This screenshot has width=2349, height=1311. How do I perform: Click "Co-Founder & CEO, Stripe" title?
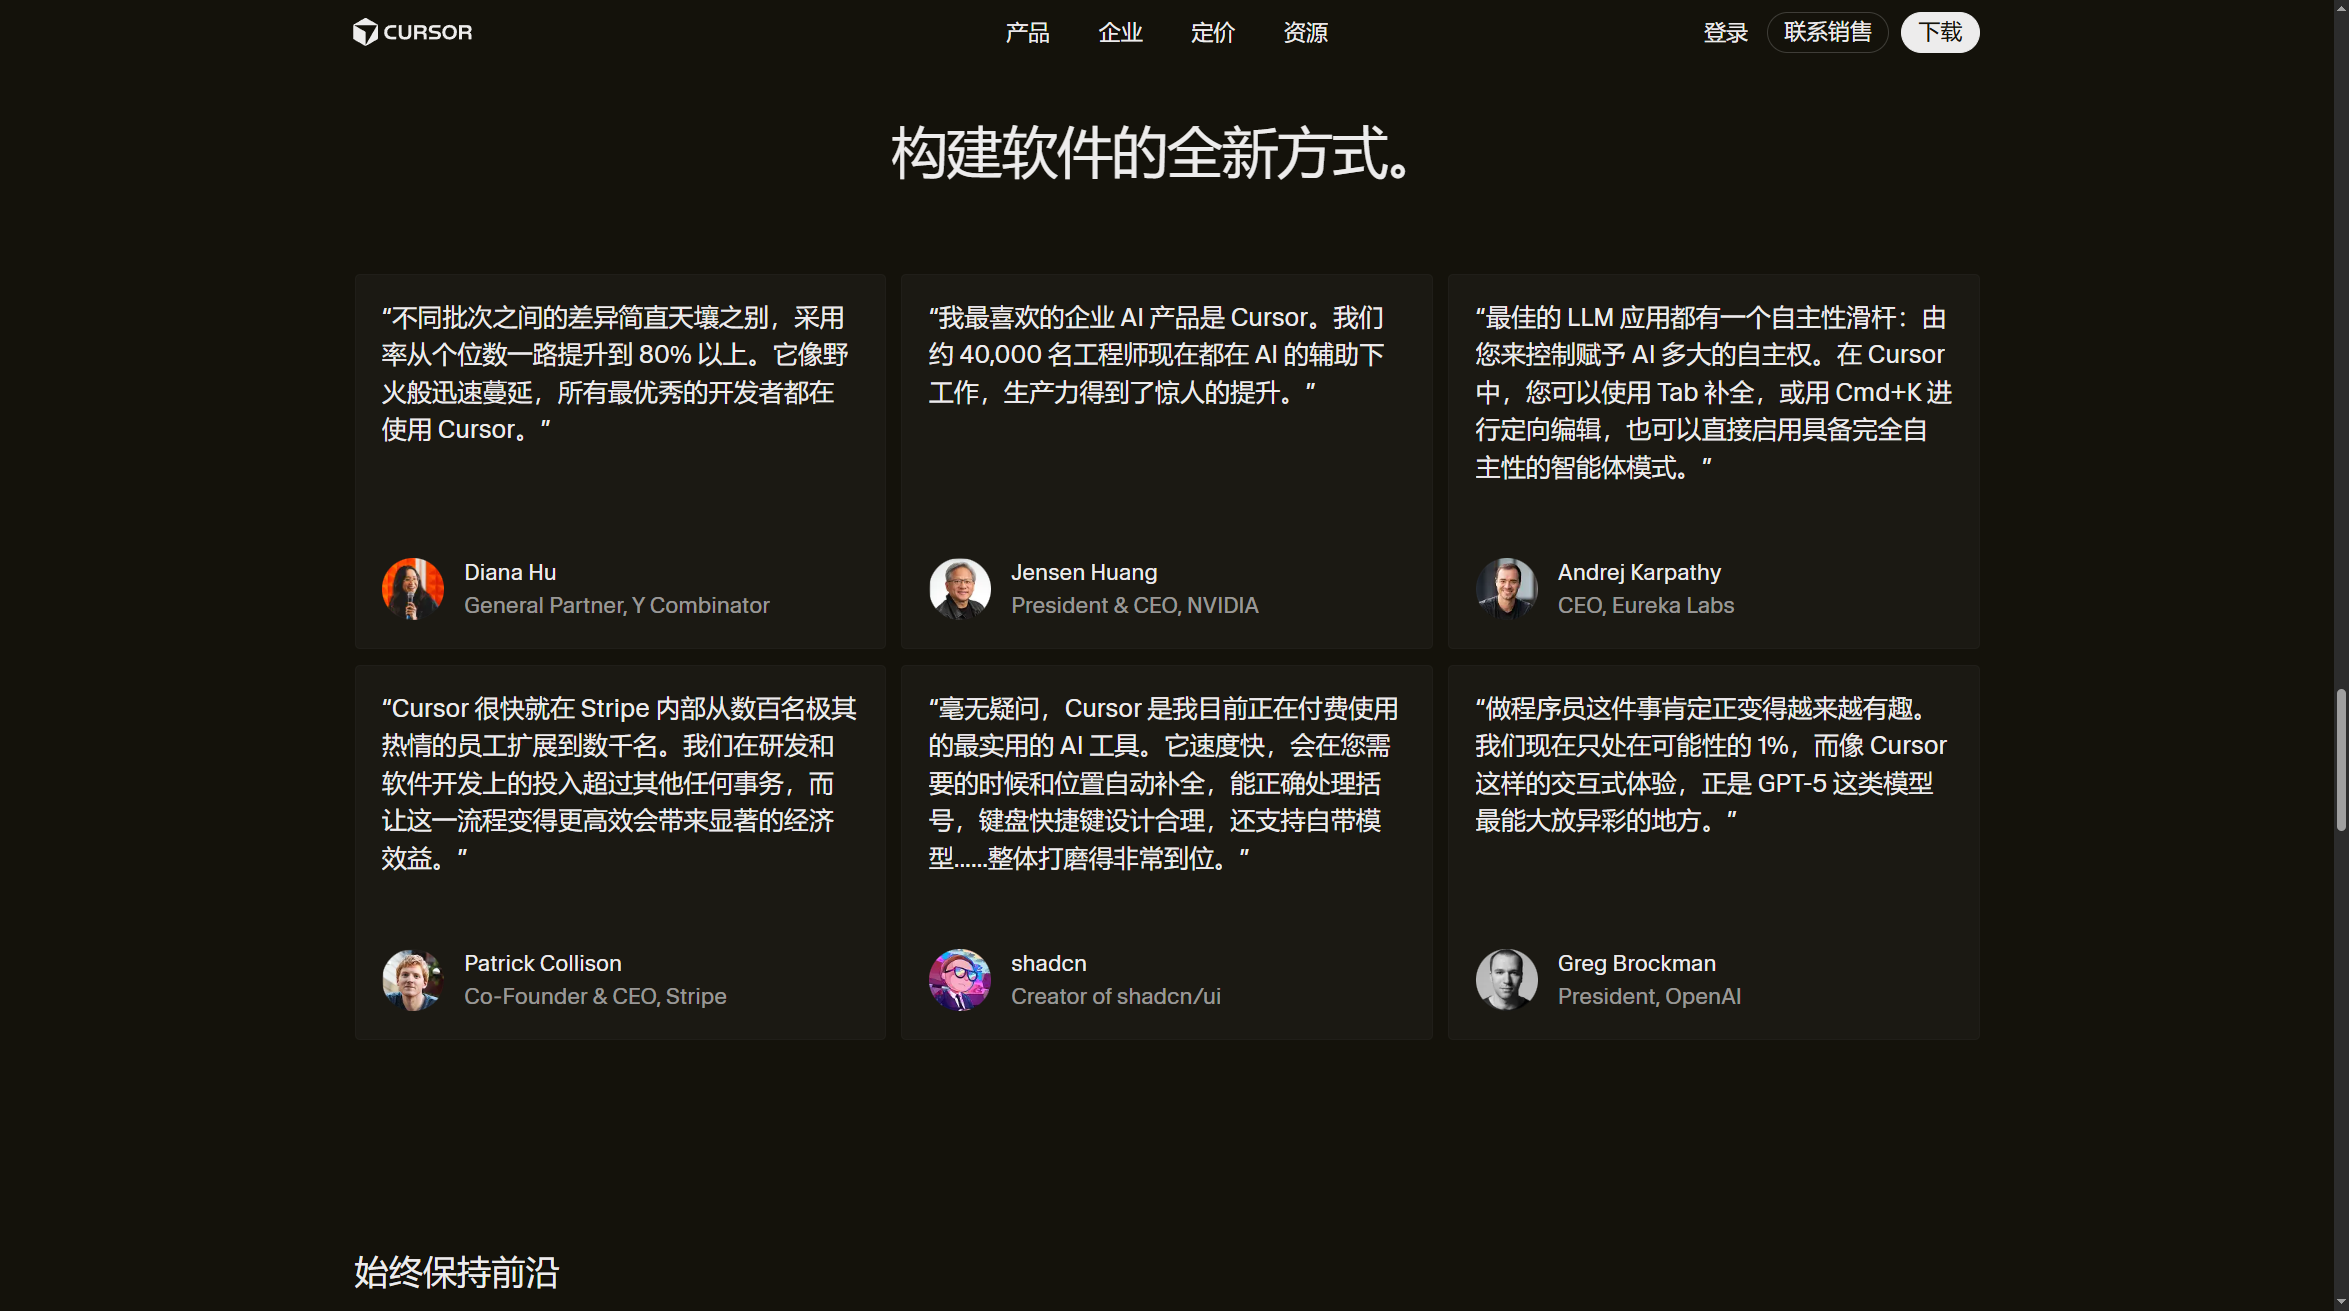(x=595, y=996)
